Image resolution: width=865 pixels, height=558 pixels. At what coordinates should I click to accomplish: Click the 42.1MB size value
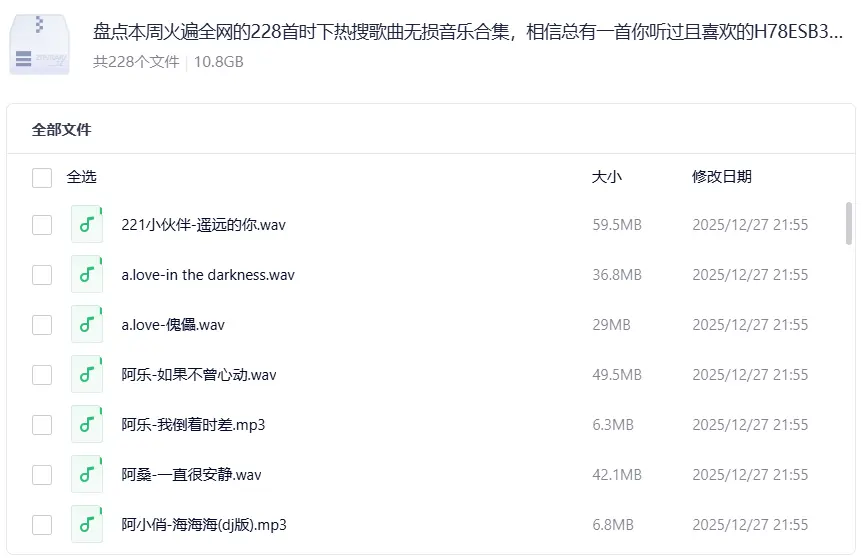tap(617, 475)
